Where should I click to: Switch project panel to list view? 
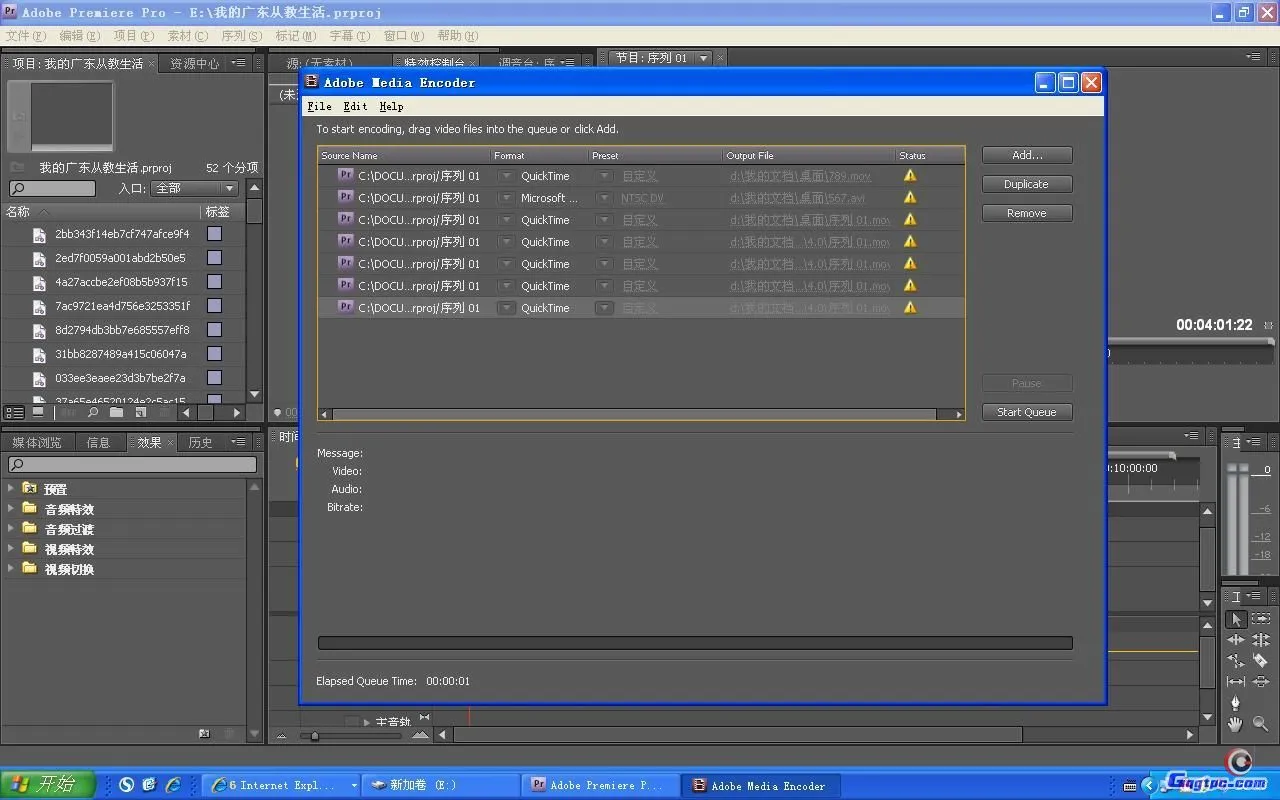14,412
